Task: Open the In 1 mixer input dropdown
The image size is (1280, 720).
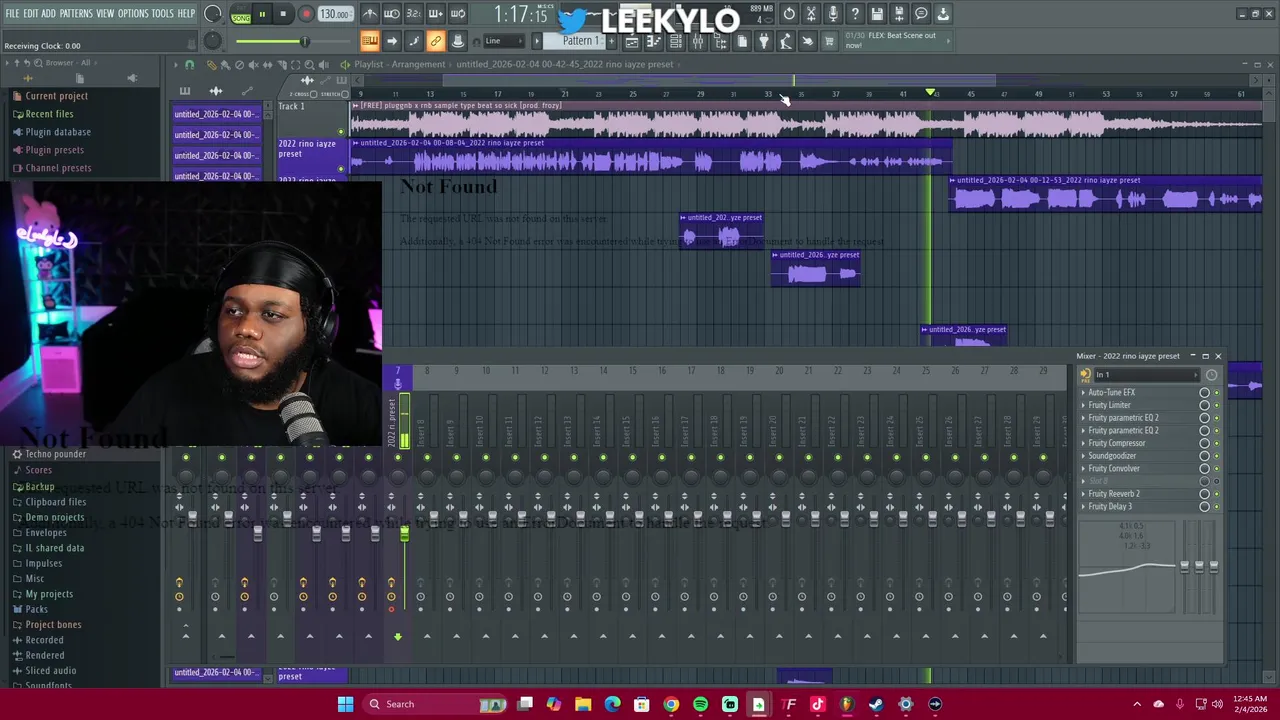Action: point(1147,375)
